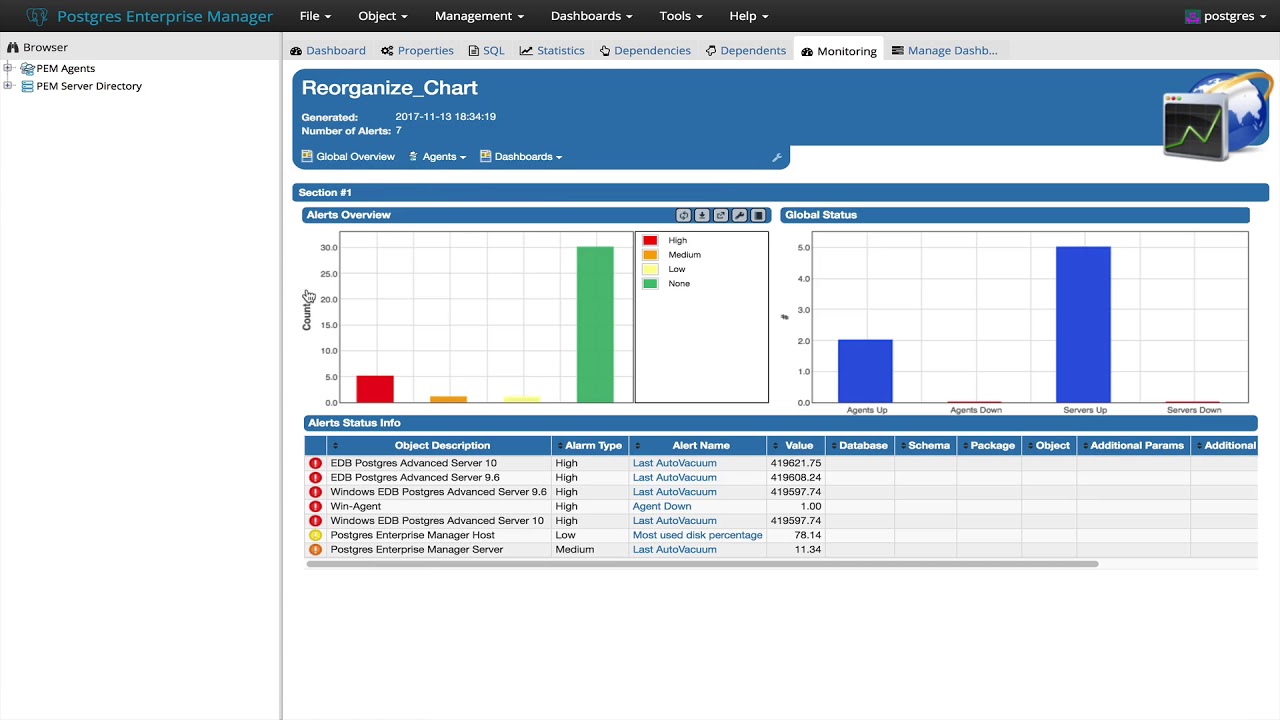Refresh the Alerts Overview chart
Image resolution: width=1280 pixels, height=720 pixels.
point(683,215)
